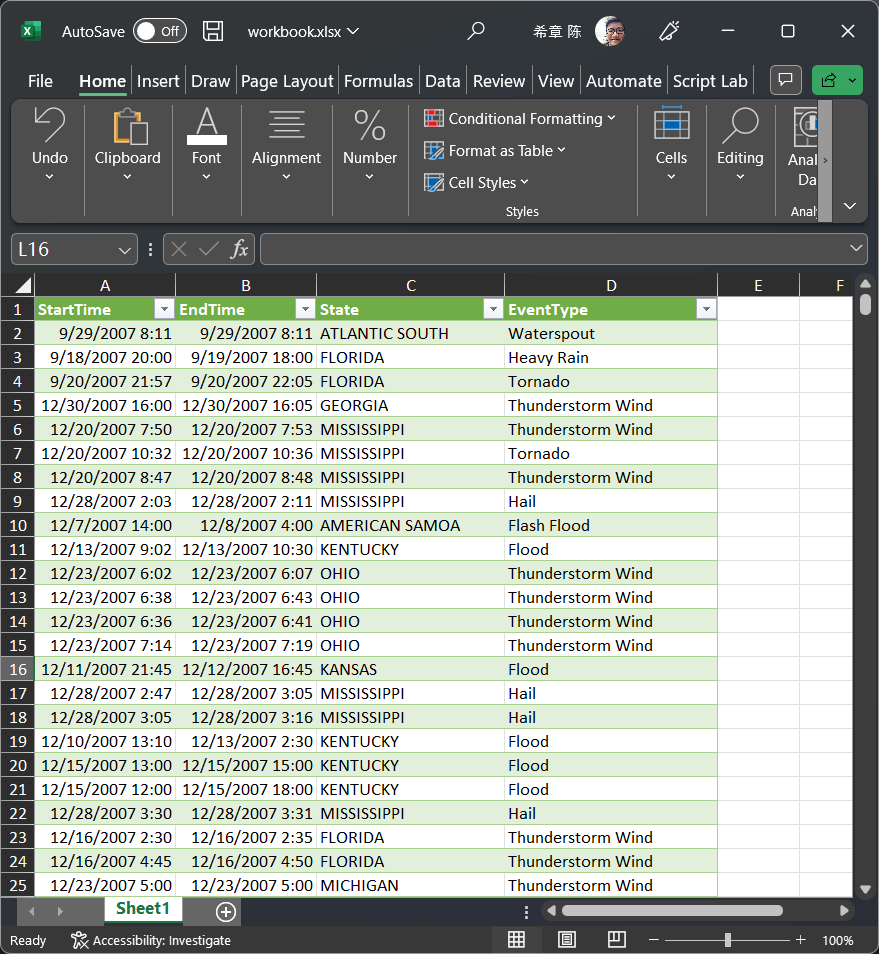Open the search magnifier in the title bar
The height and width of the screenshot is (954, 879).
tap(476, 30)
